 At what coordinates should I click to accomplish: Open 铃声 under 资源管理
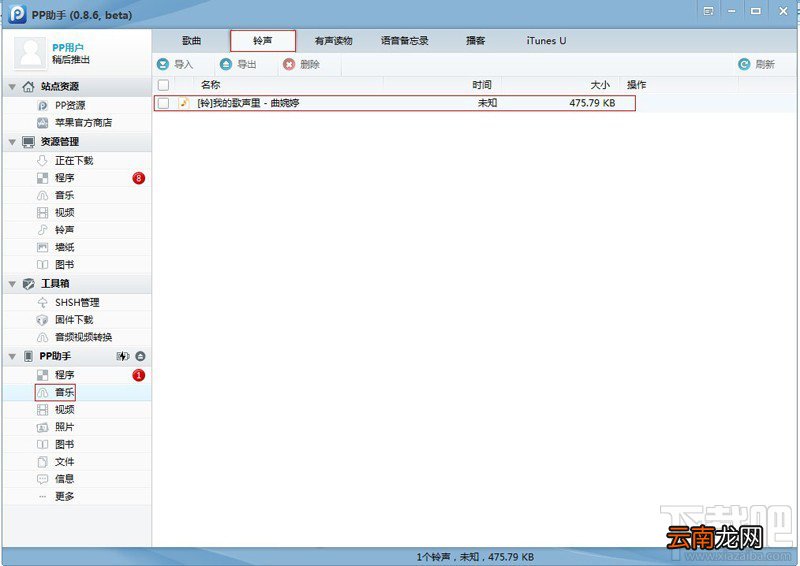click(65, 230)
